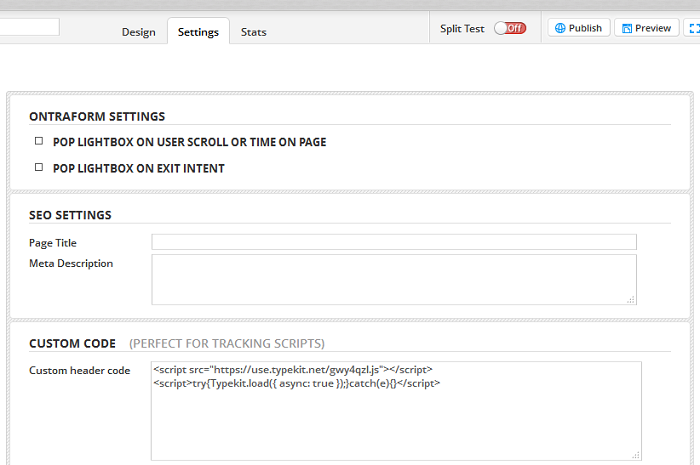The image size is (700, 465).
Task: Click the 'Meta Description' label
Action: point(71,263)
